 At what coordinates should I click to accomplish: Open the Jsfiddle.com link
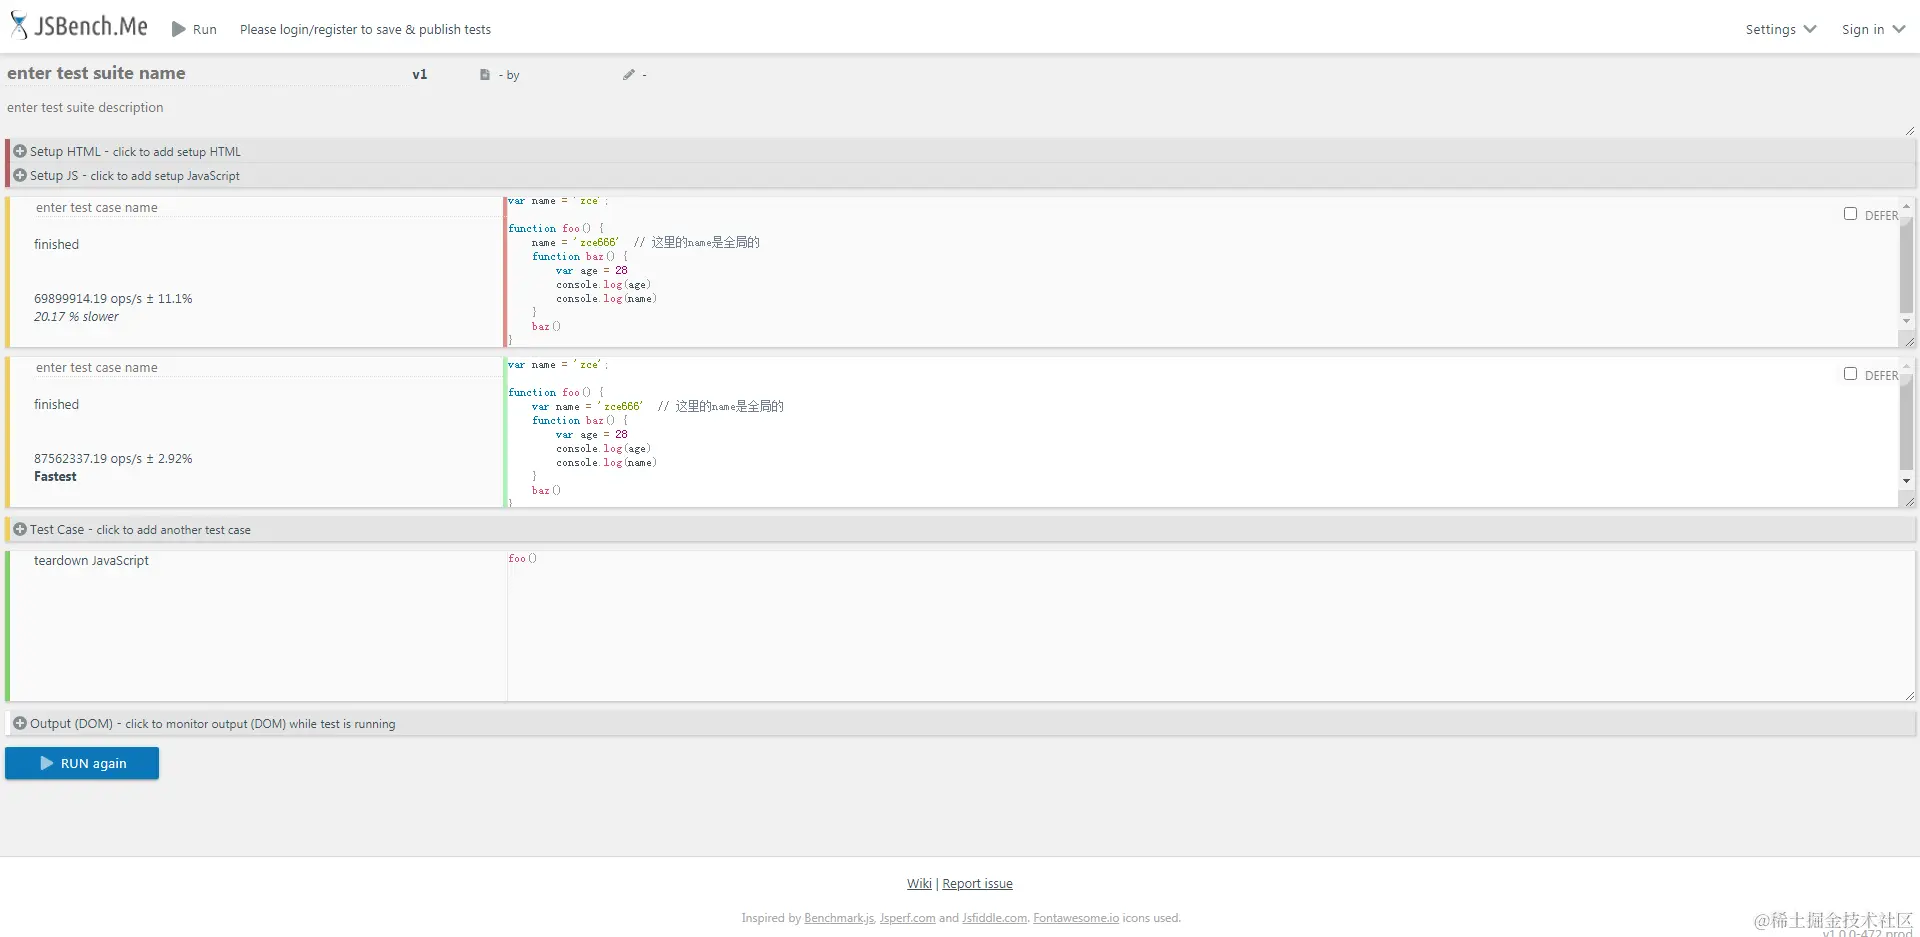(995, 918)
